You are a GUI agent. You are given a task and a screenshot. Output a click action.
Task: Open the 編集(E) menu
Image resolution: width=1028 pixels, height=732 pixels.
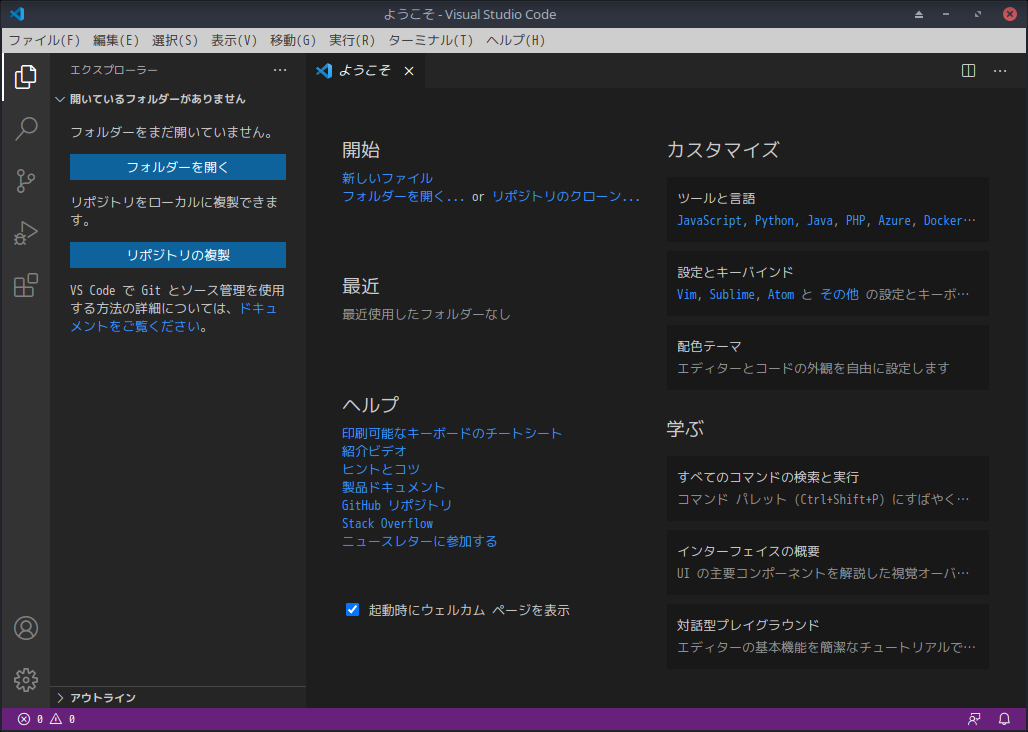(116, 41)
